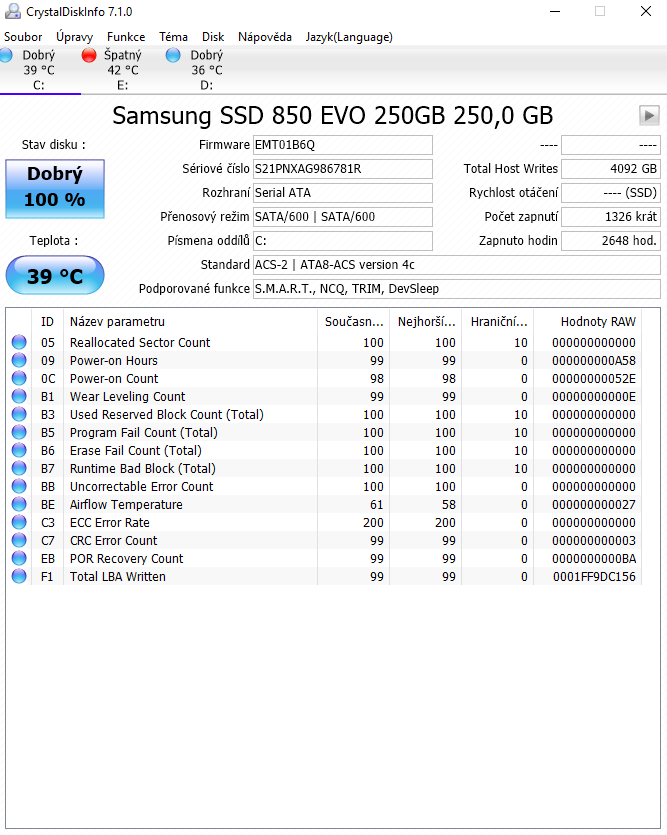This screenshot has width=667, height=835.
Task: Click status orb of POR Recovery Count row
Action: click(19, 559)
